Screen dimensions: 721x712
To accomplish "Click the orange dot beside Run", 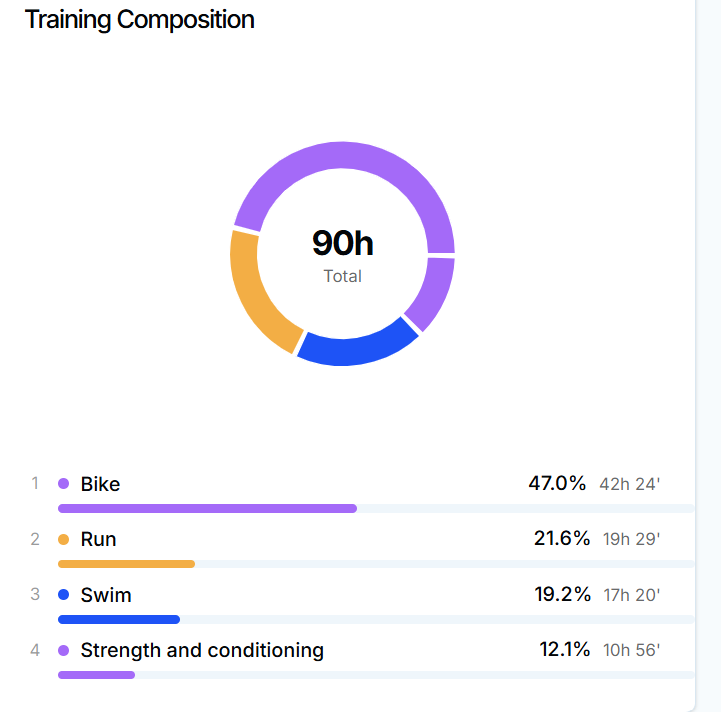I will [x=64, y=540].
